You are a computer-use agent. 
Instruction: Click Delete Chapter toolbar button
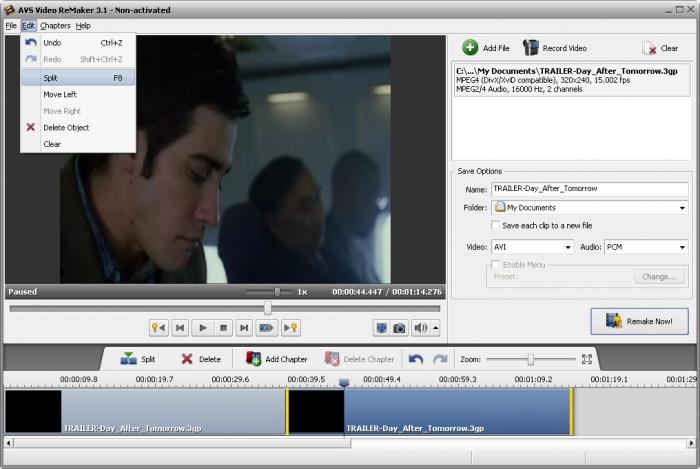pyautogui.click(x=359, y=359)
